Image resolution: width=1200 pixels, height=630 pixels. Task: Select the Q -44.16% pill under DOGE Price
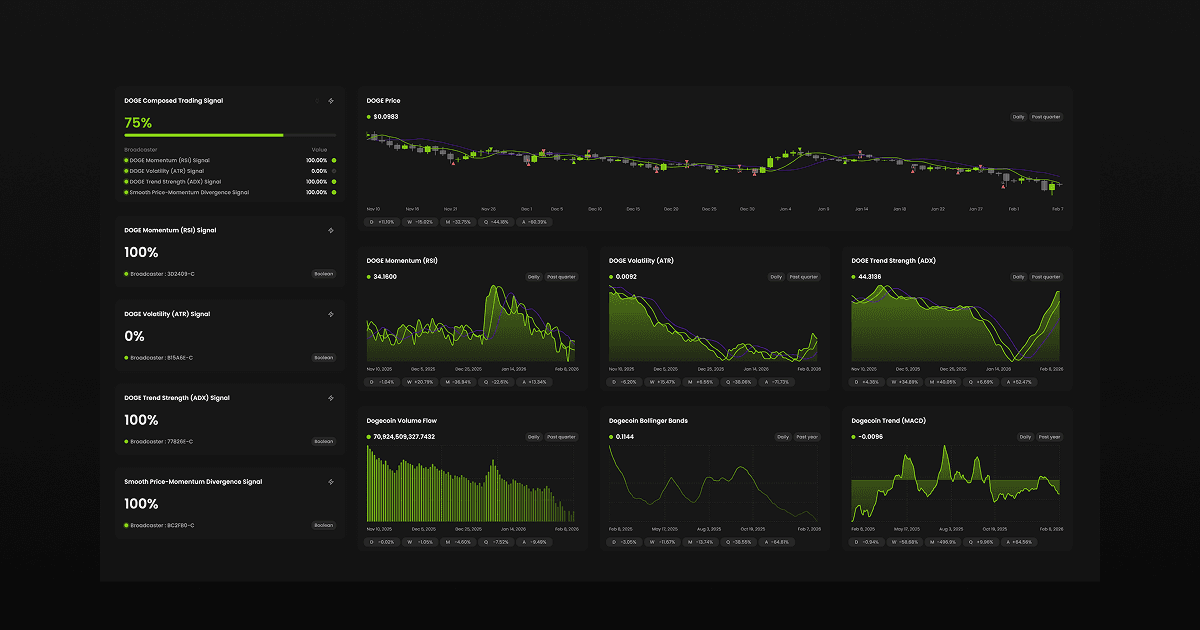(x=497, y=222)
